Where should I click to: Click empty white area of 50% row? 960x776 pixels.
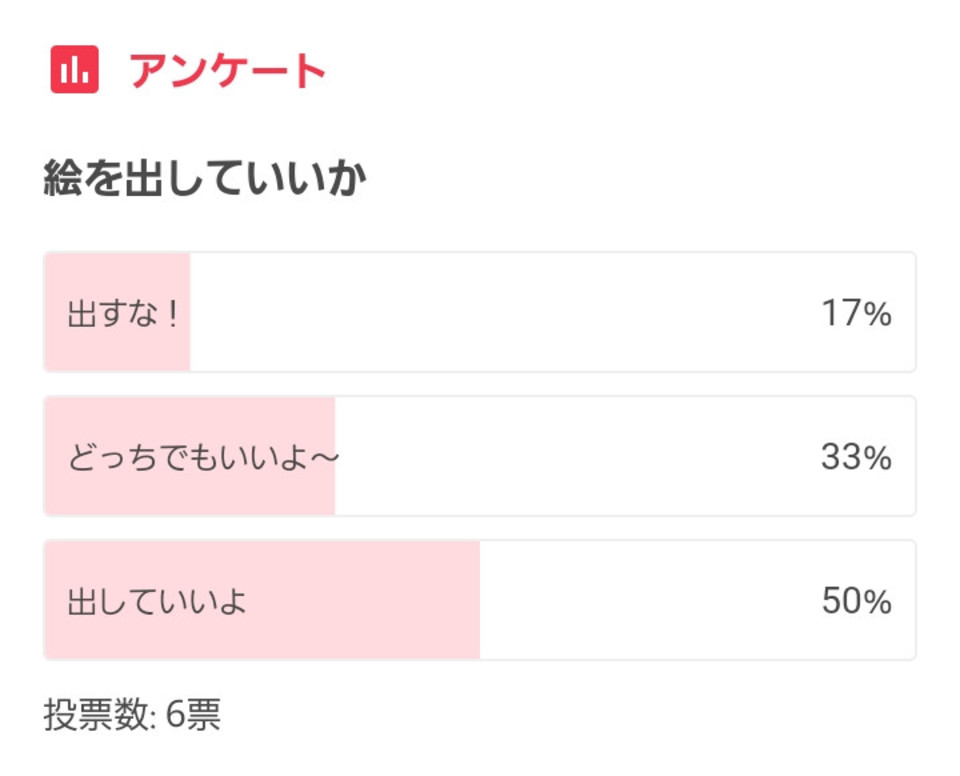point(649,600)
